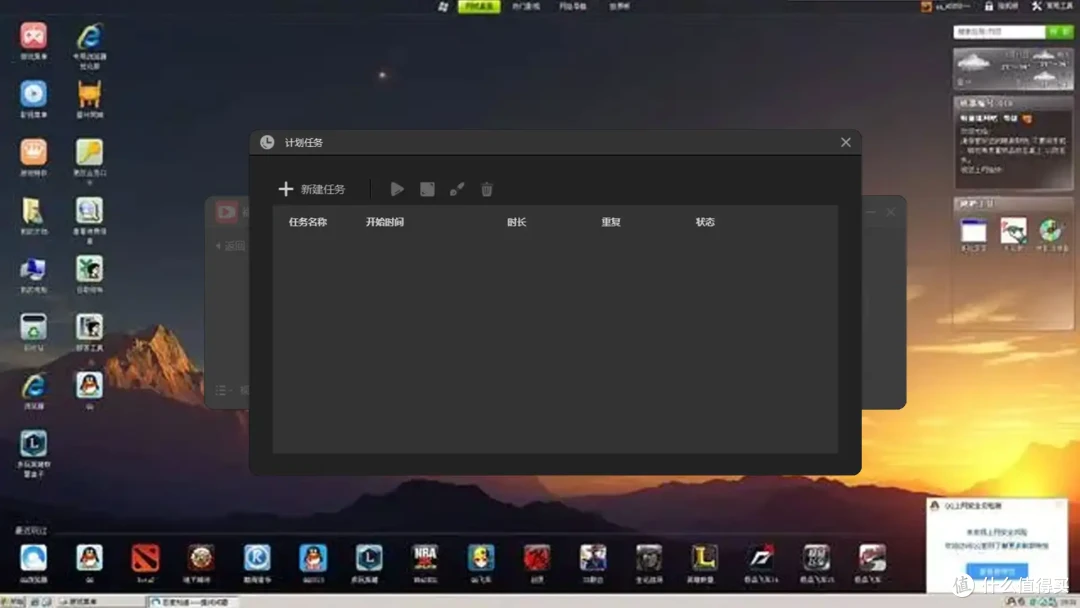Start the task with the play icon
This screenshot has height=608, width=1080.
[397, 189]
